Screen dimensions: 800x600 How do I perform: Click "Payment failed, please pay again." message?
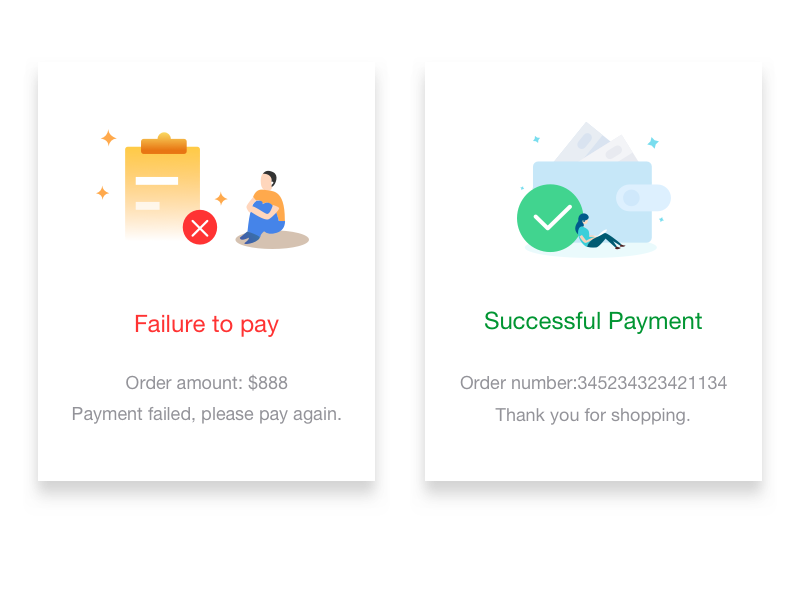pyautogui.click(x=206, y=414)
